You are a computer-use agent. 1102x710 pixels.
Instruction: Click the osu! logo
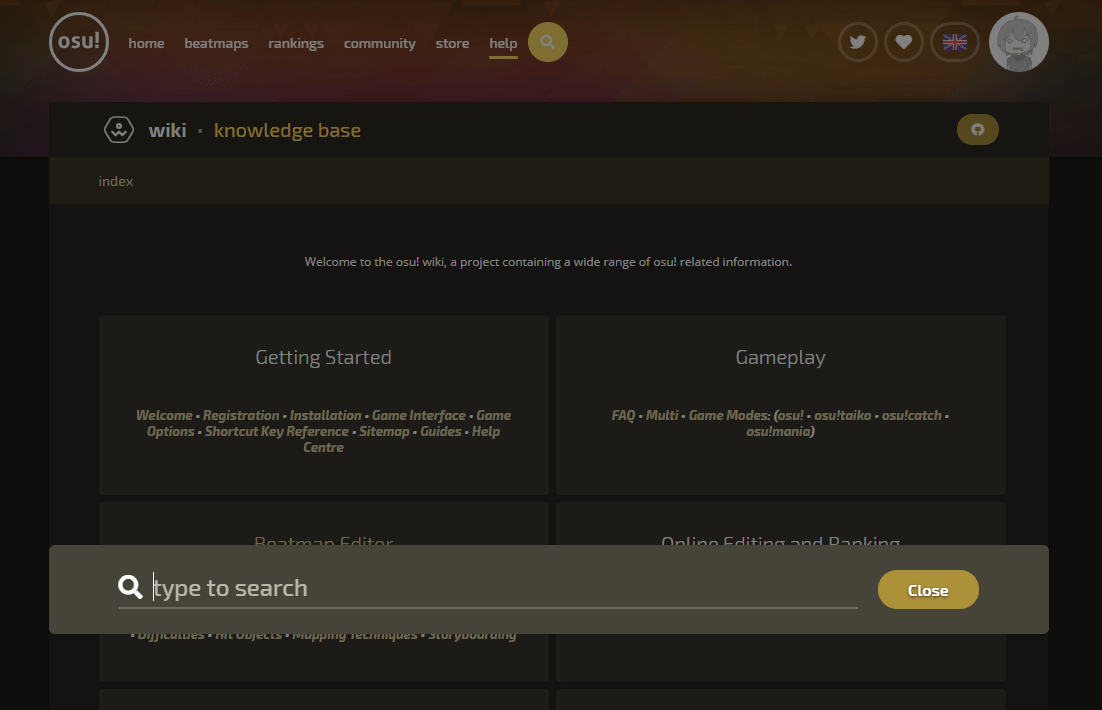point(78,42)
